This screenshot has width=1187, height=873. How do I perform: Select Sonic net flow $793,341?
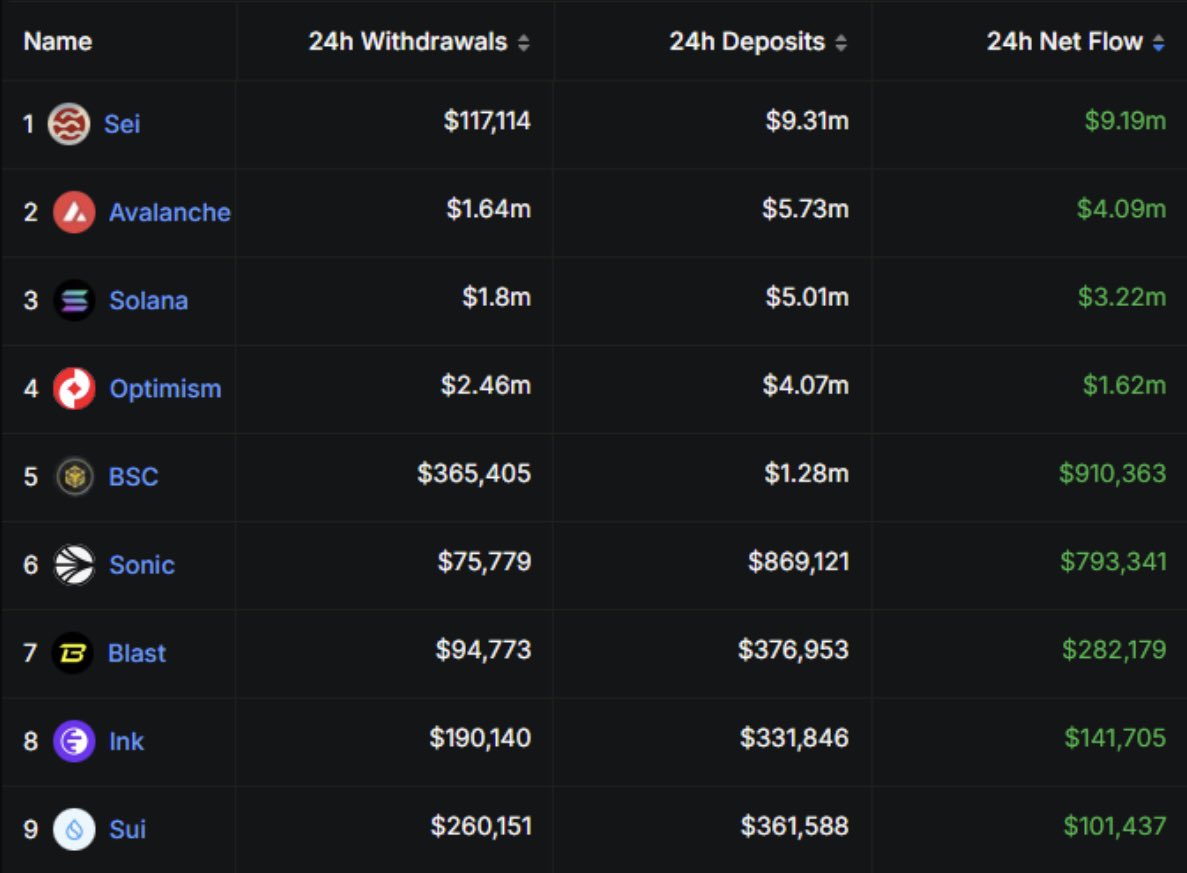1113,561
